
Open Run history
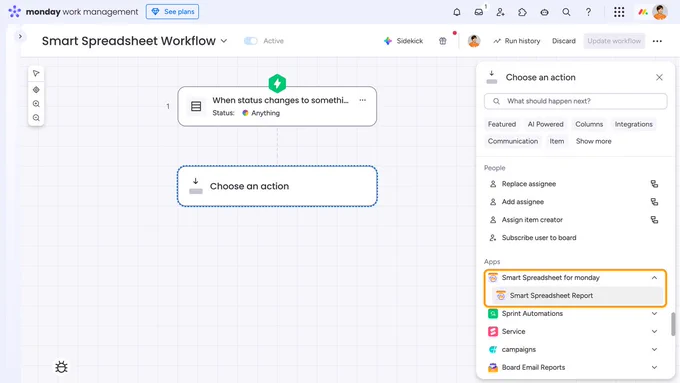517,41
